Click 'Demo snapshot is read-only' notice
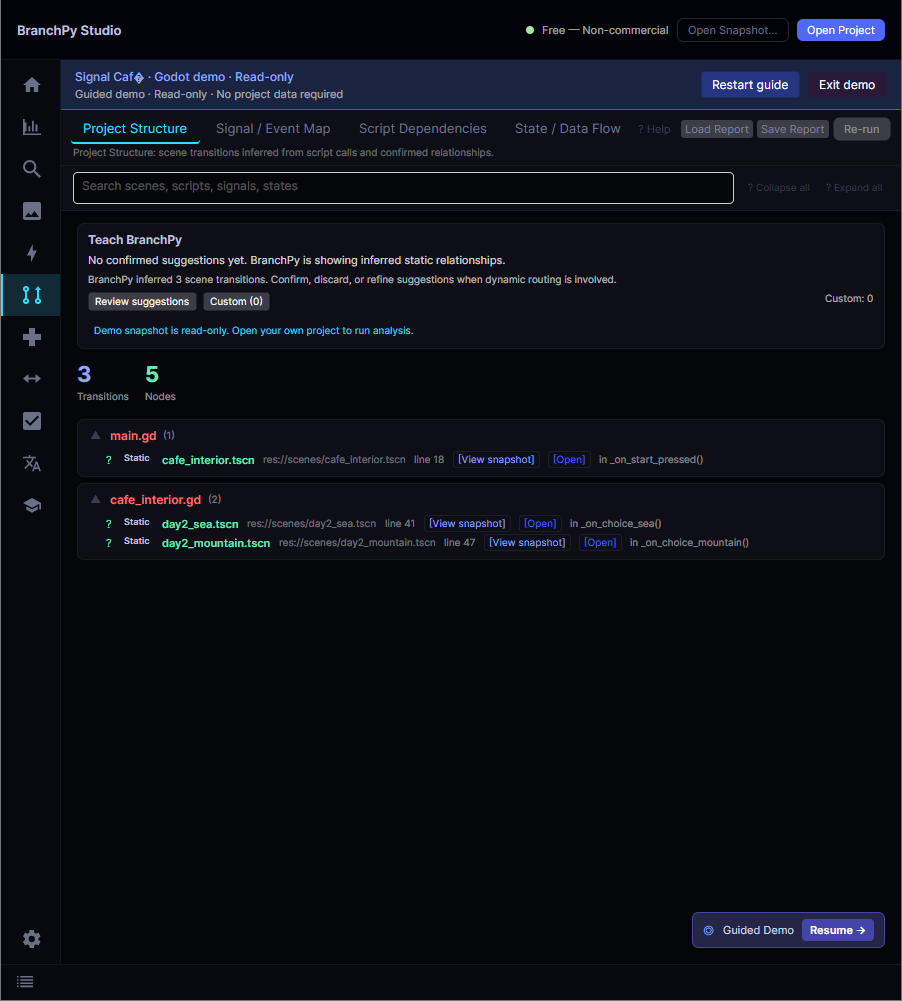The image size is (902, 1001). click(x=253, y=331)
